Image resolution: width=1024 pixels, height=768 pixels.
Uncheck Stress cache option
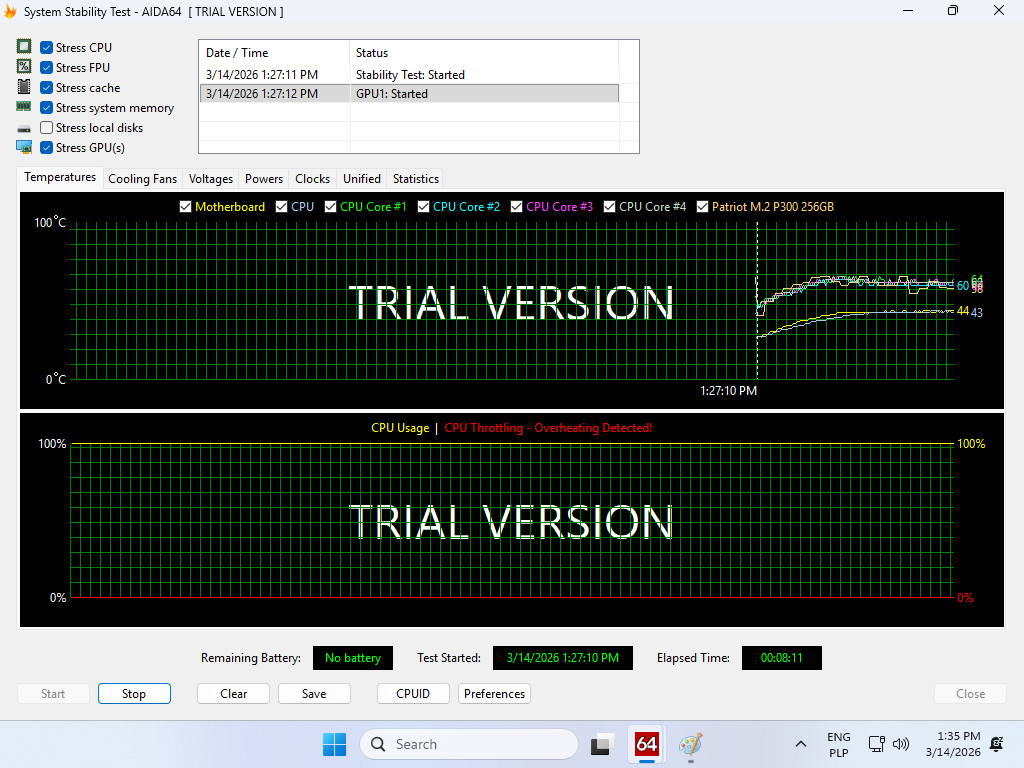(46, 88)
